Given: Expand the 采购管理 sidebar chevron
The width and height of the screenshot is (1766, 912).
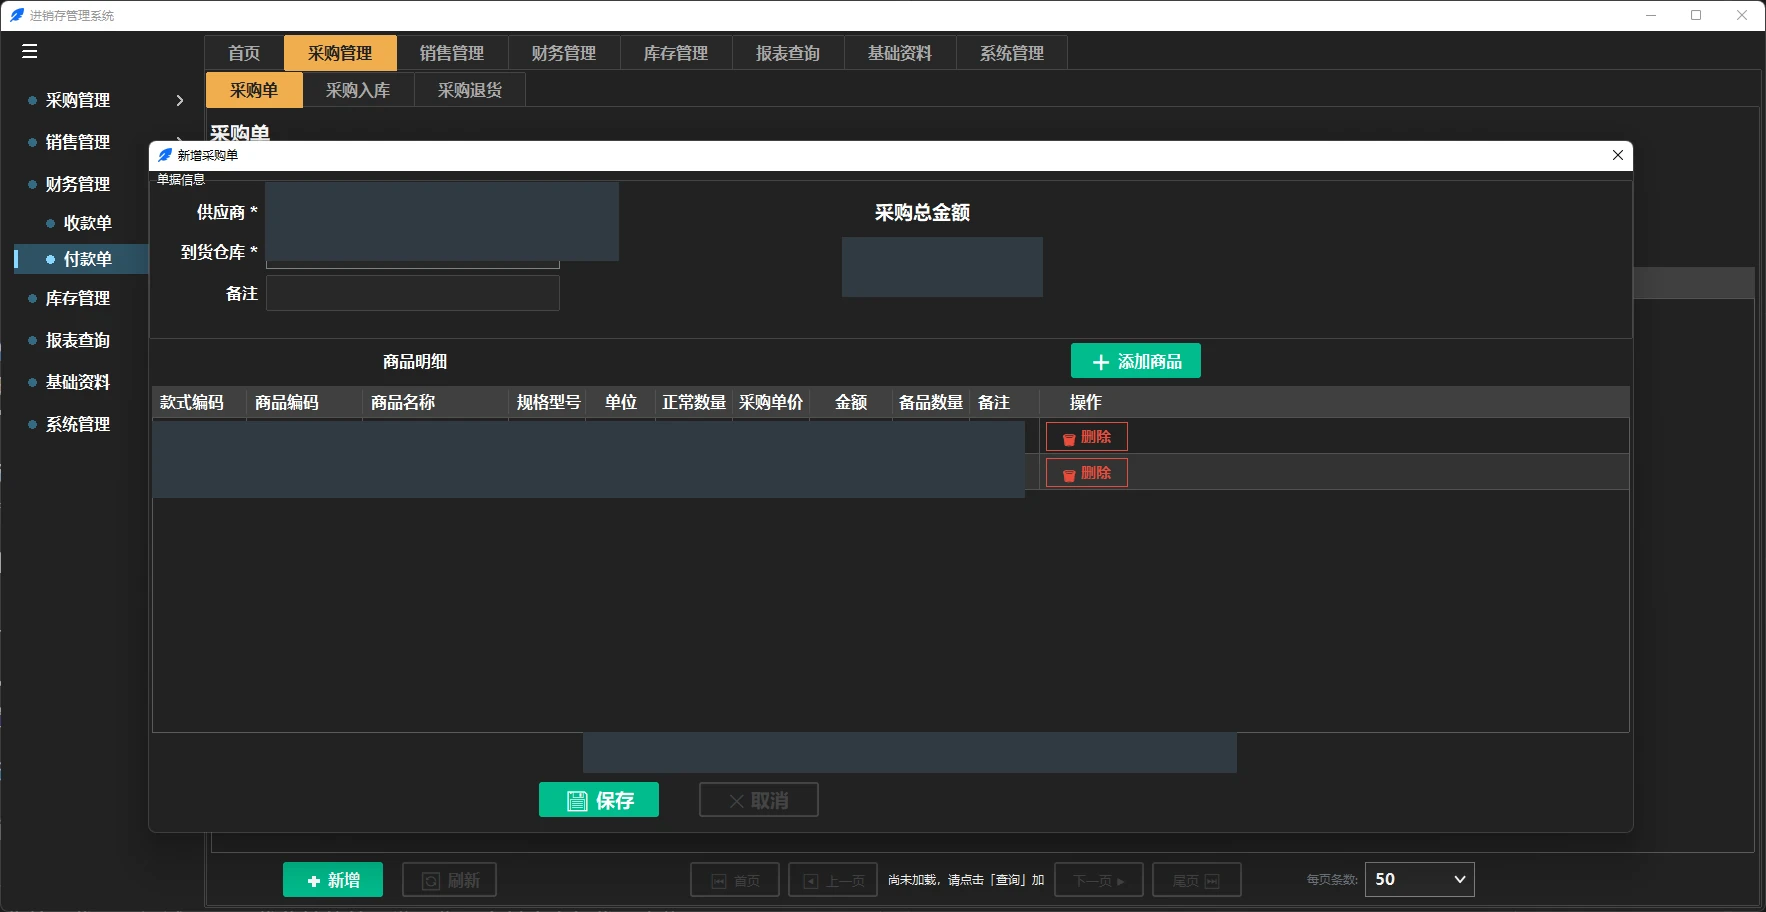Looking at the screenshot, I should tap(180, 100).
